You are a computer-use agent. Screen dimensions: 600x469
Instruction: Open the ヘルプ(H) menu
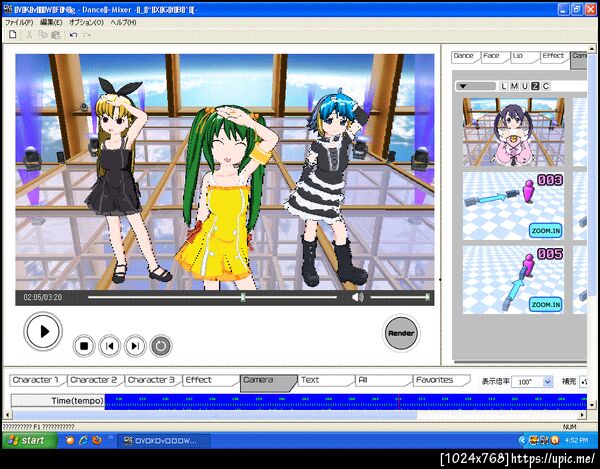pyautogui.click(x=123, y=23)
